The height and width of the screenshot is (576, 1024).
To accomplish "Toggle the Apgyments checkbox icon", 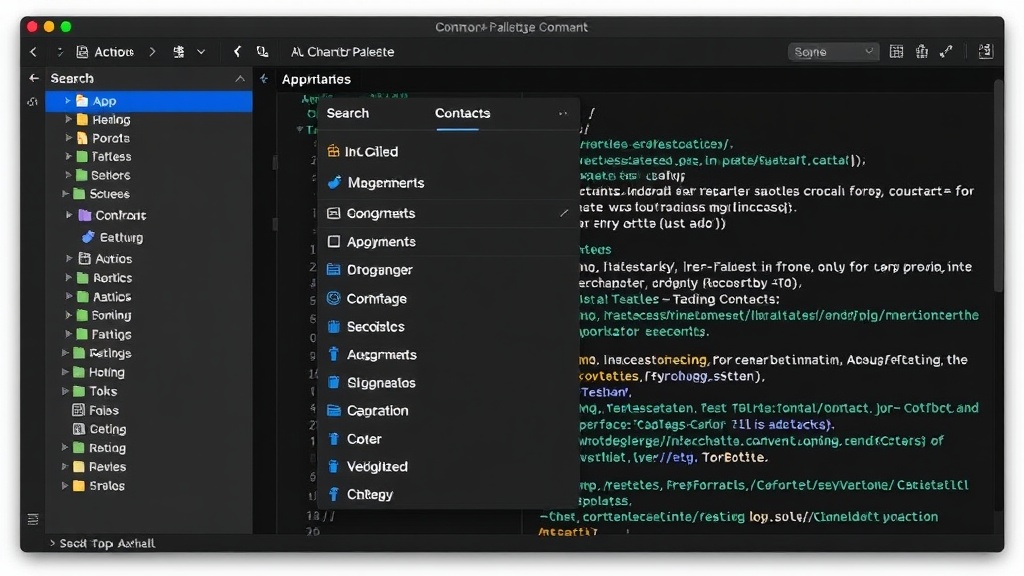I will (x=334, y=242).
